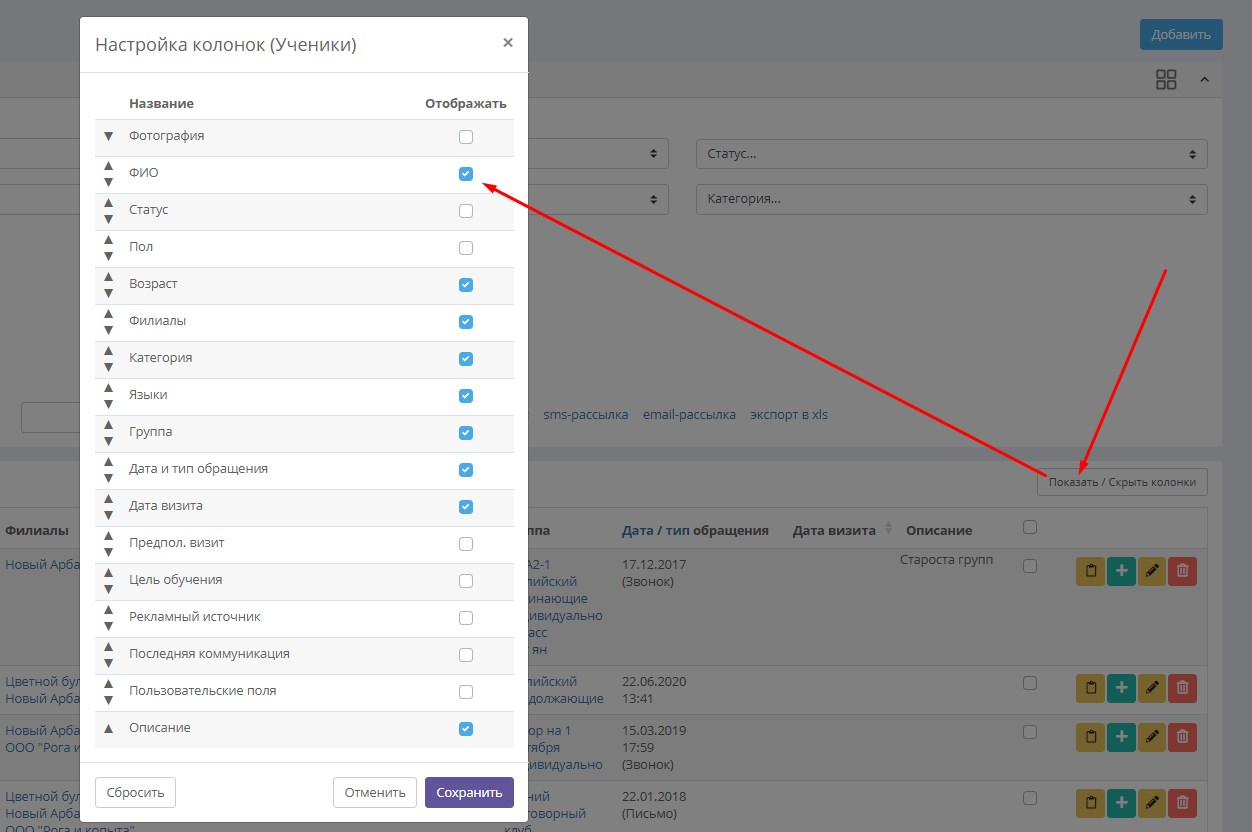Tick the select-all checkbox in table header
The width and height of the screenshot is (1252, 832).
[1030, 527]
